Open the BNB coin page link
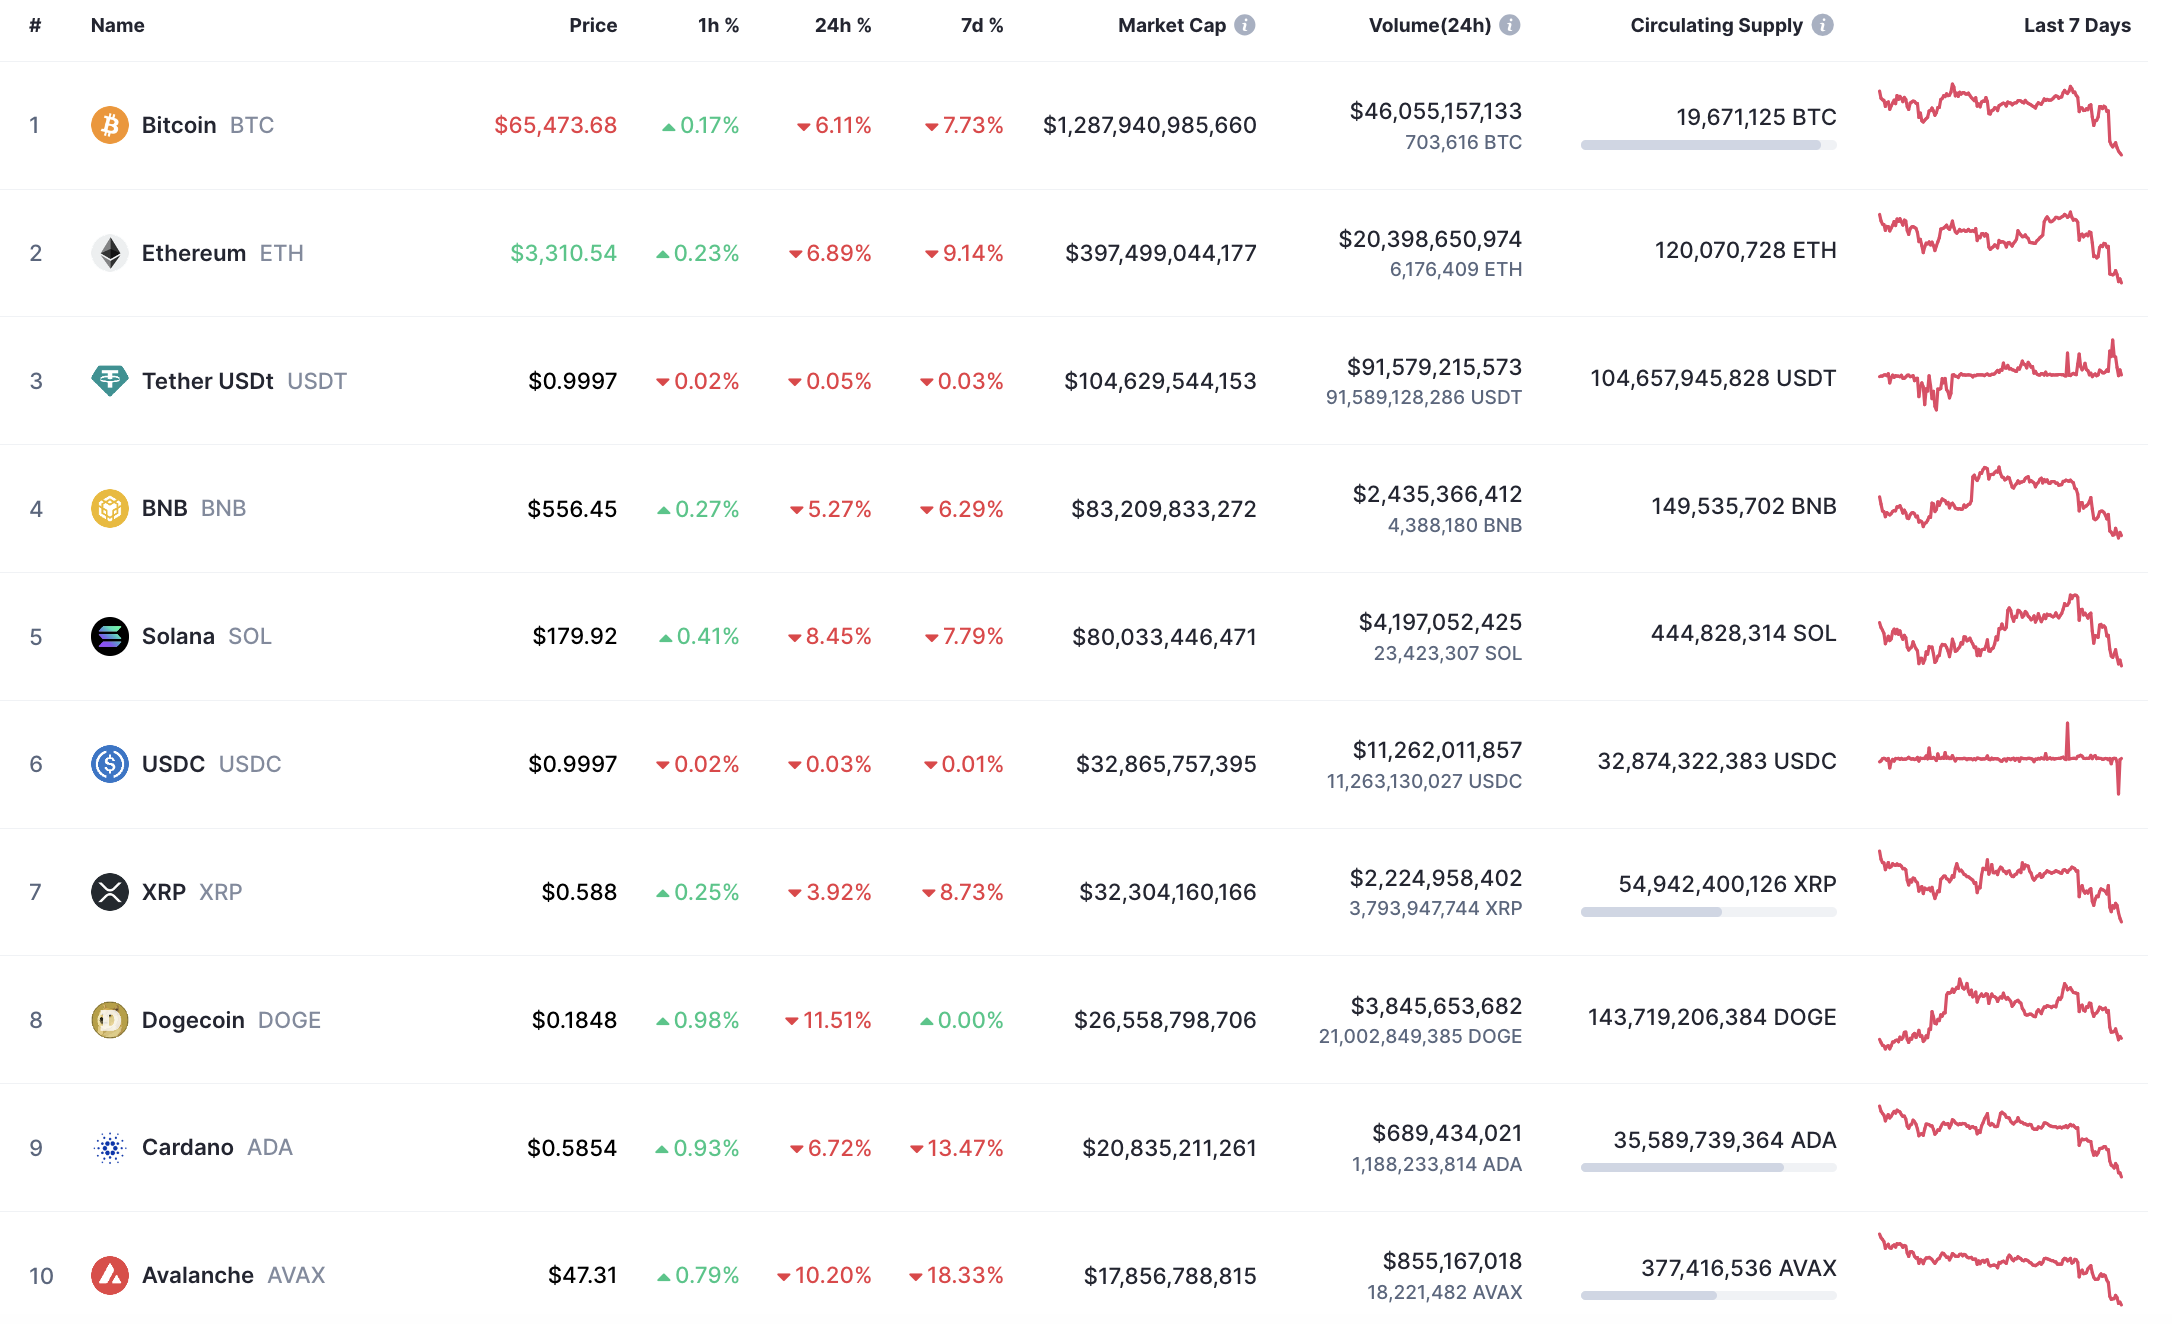The image size is (2172, 1324). (x=165, y=508)
